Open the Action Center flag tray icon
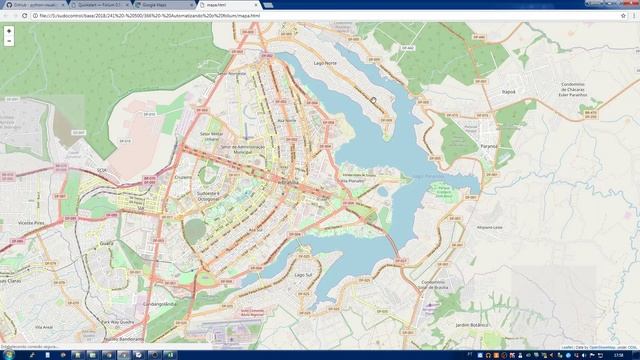The width and height of the screenshot is (640, 360). coord(592,356)
